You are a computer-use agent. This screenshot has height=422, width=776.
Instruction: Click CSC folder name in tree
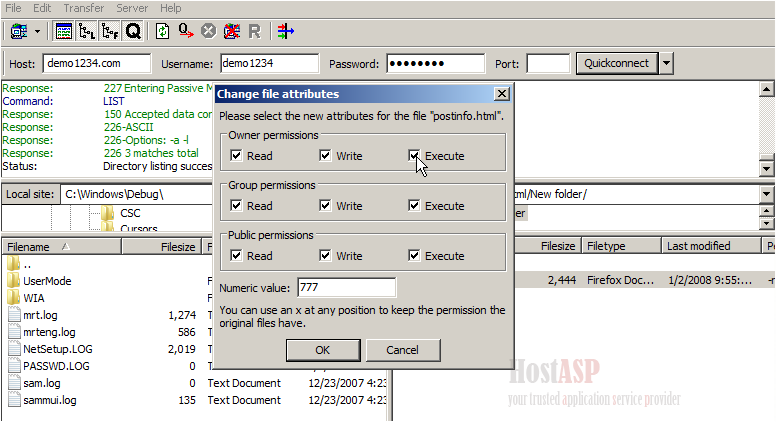[131, 213]
